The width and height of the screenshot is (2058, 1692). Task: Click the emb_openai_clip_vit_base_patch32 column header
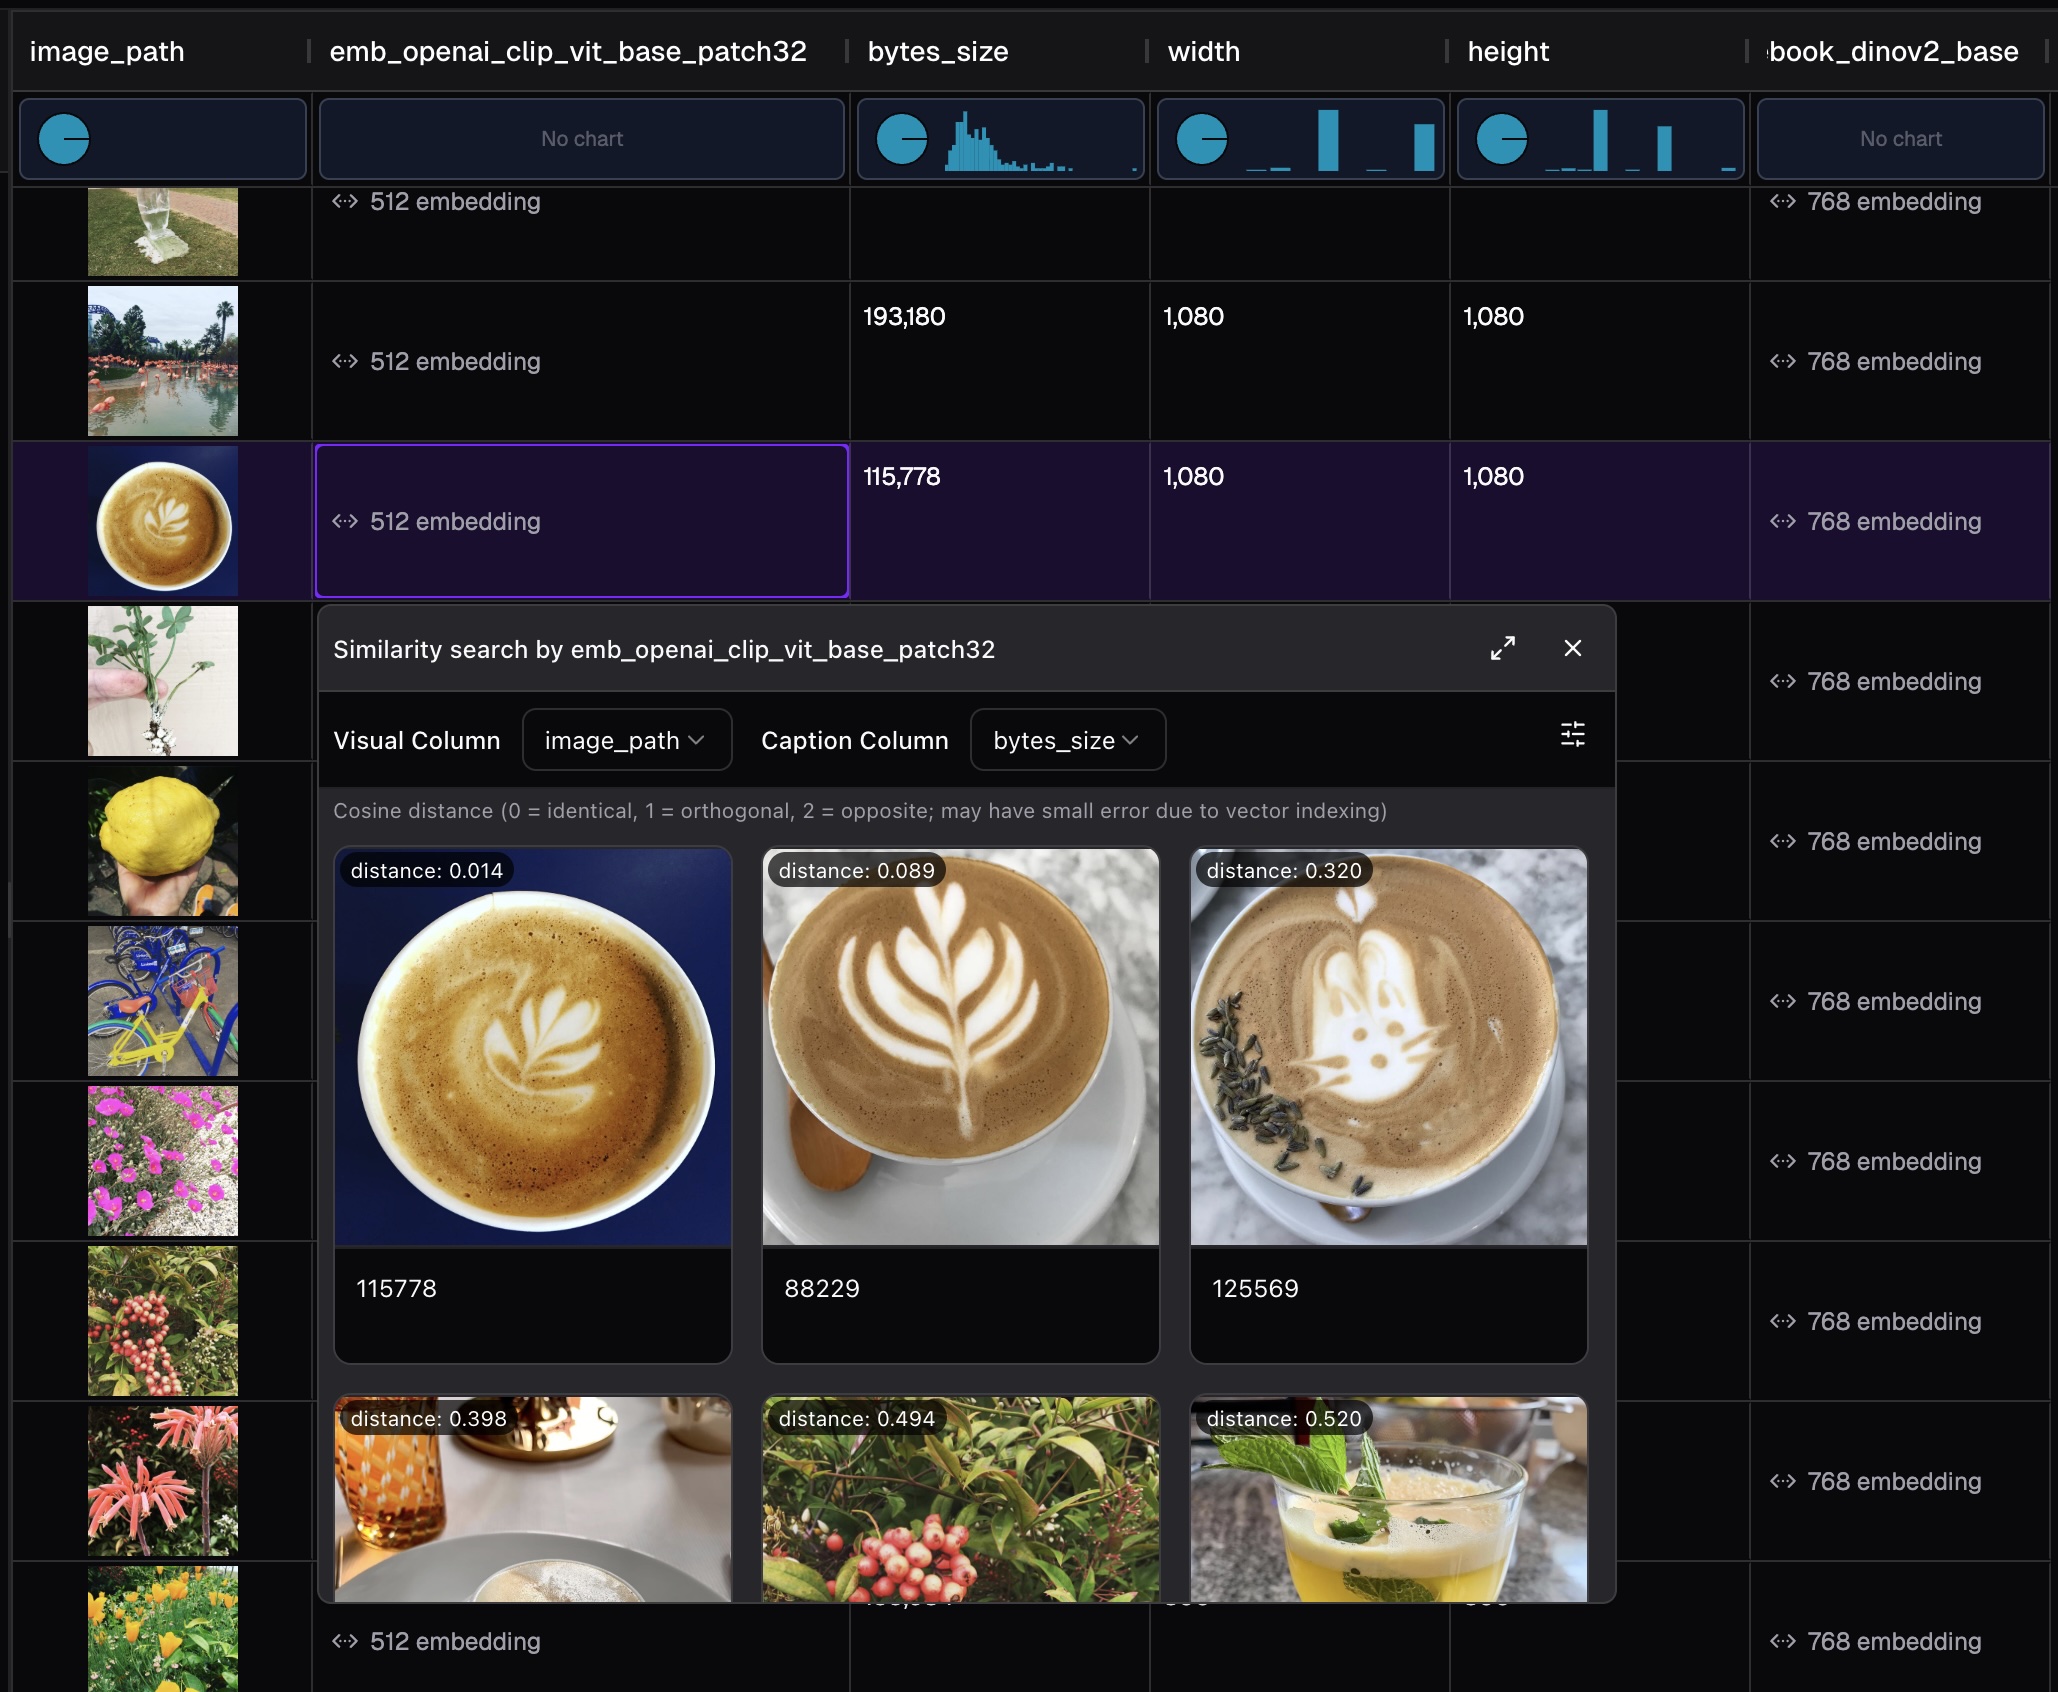point(568,52)
